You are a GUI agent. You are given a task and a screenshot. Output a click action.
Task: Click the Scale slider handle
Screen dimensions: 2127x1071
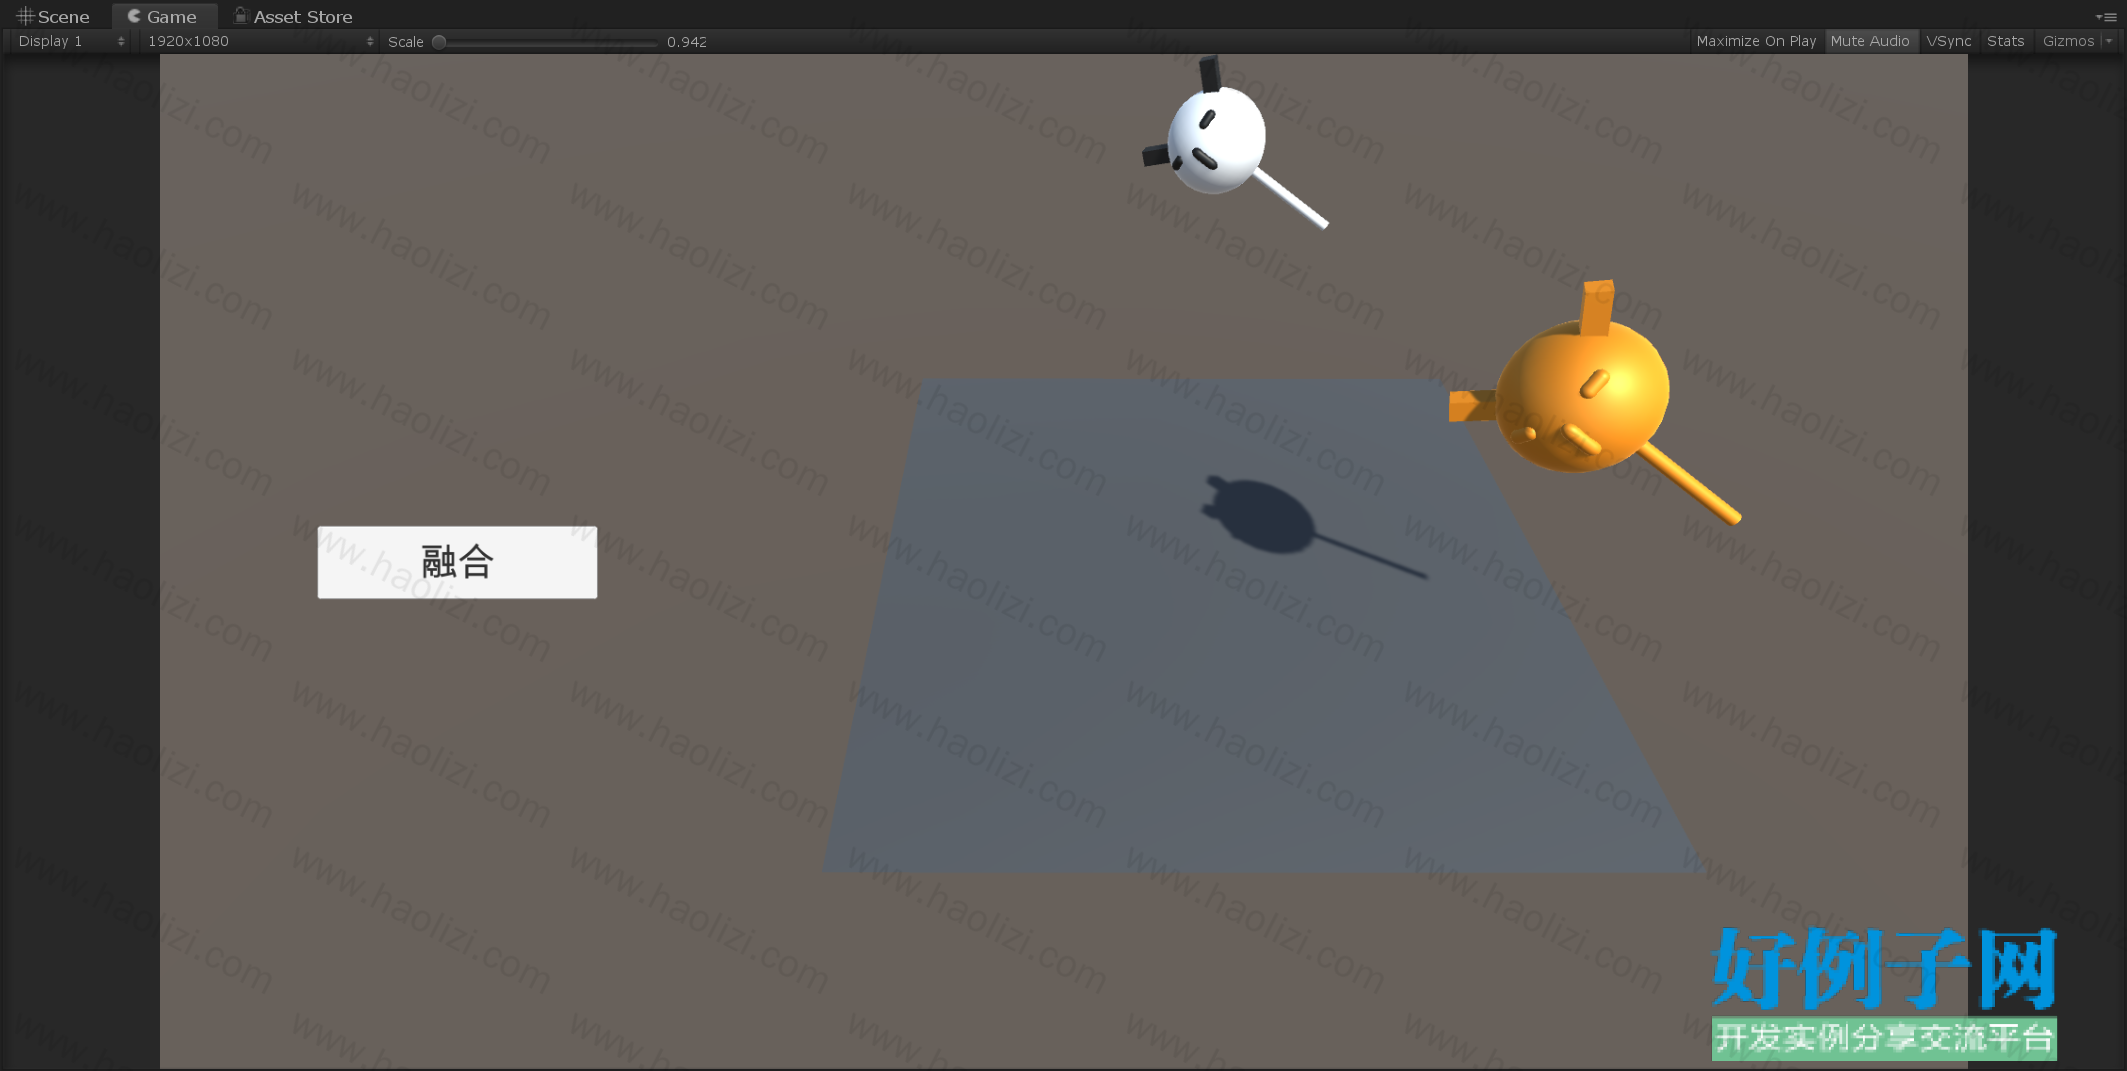(x=439, y=42)
